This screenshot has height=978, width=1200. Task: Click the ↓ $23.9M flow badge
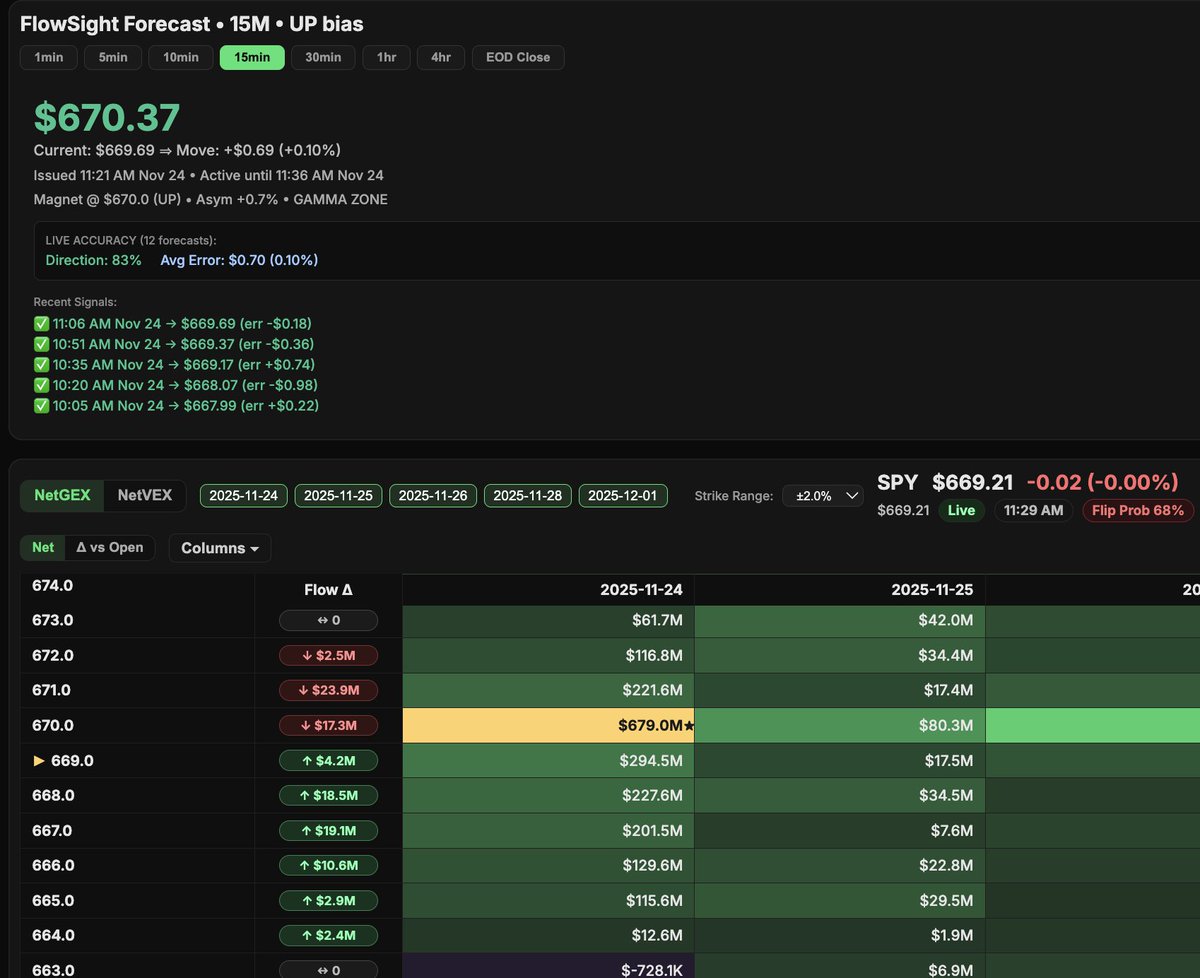pyautogui.click(x=329, y=690)
